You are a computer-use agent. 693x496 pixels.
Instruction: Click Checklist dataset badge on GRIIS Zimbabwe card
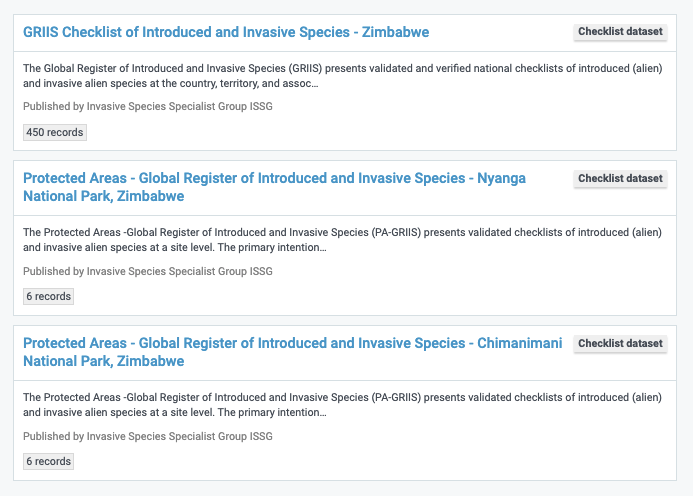[x=620, y=32]
